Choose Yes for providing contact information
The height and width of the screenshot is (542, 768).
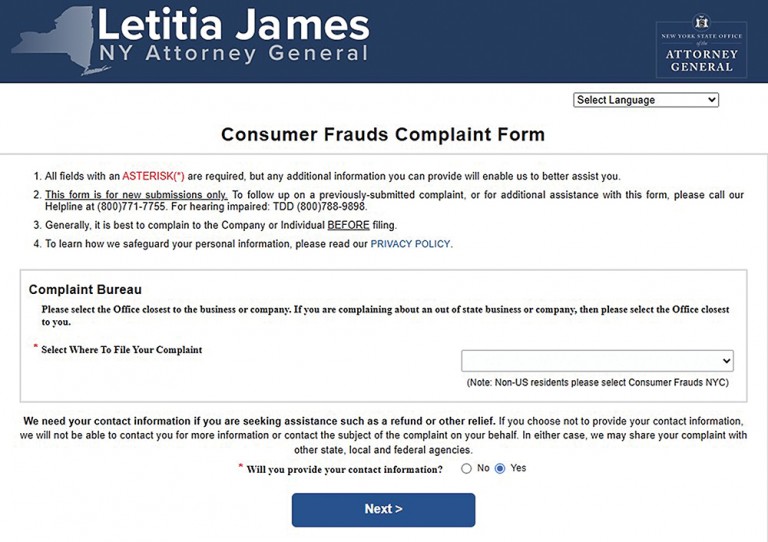500,468
